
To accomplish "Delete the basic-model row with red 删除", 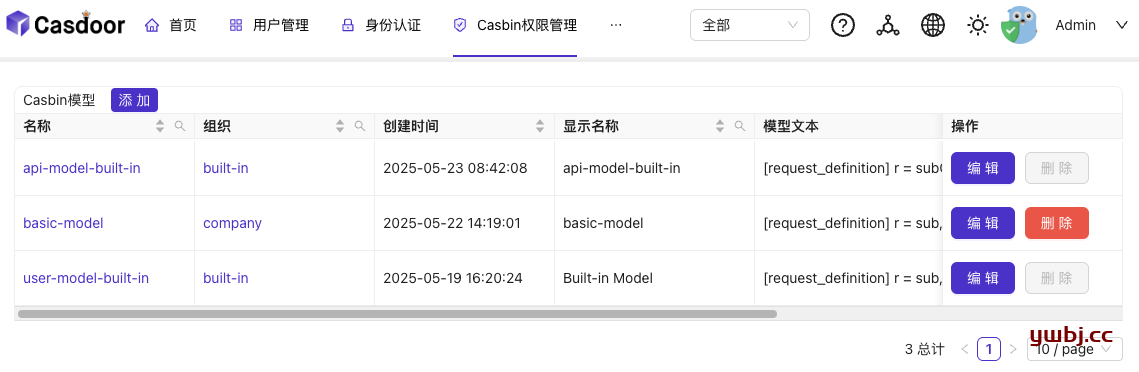I will coord(1056,223).
